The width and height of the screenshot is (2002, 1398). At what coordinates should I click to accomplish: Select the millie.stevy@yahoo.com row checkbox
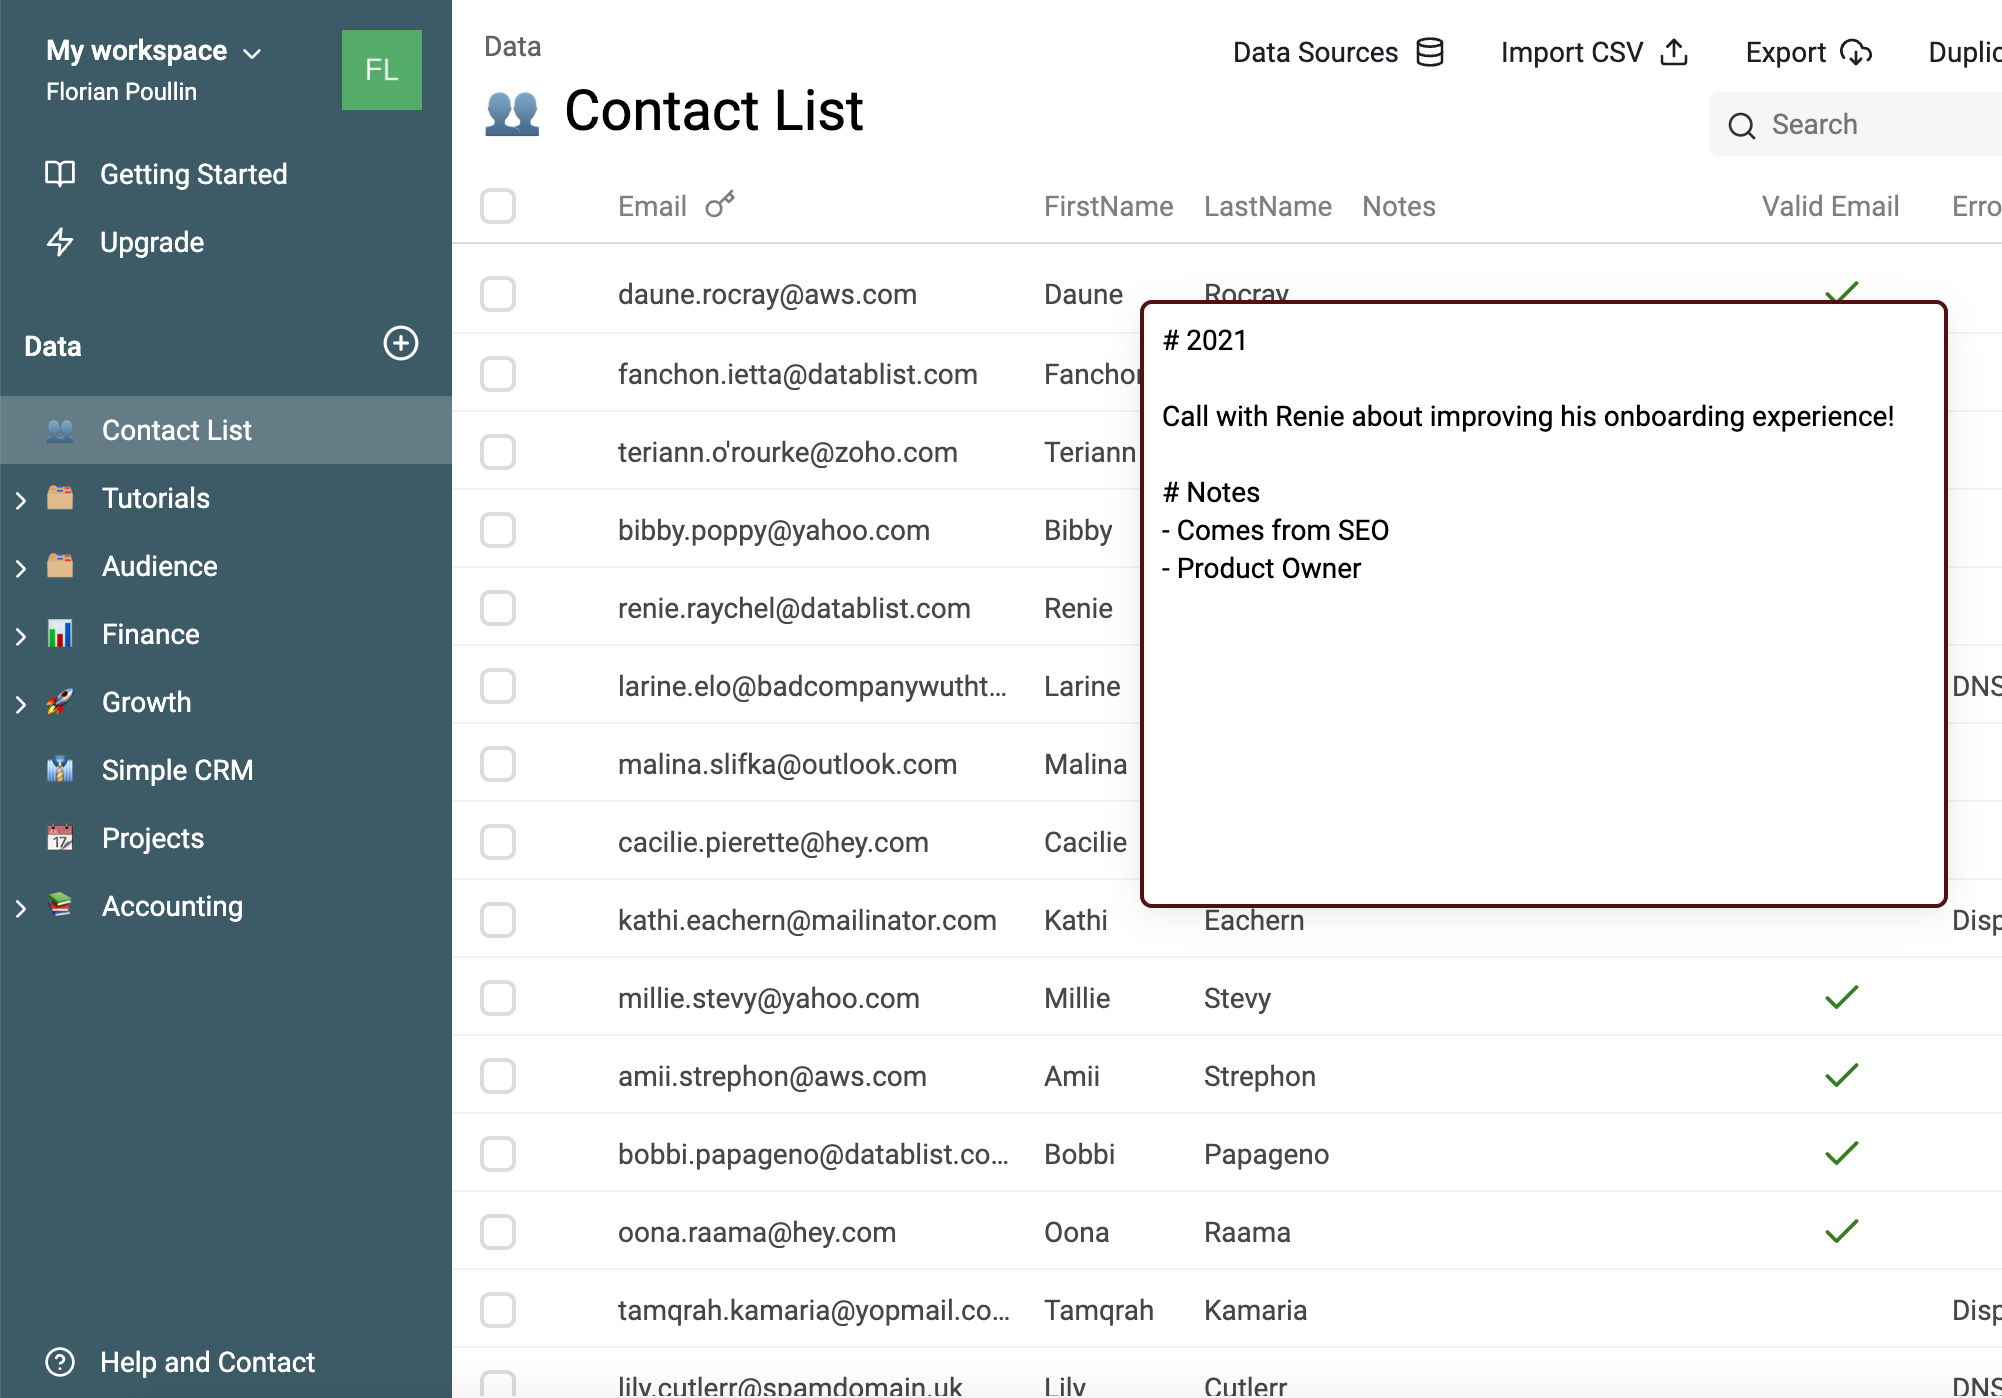tap(498, 998)
